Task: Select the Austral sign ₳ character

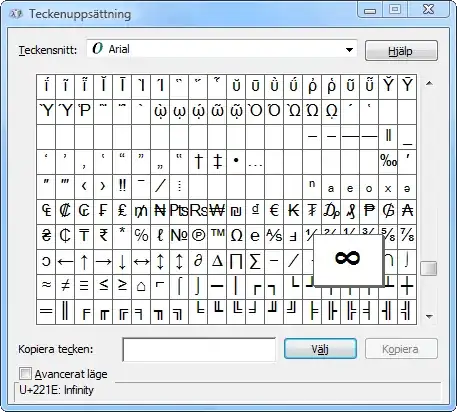Action: [x=407, y=212]
